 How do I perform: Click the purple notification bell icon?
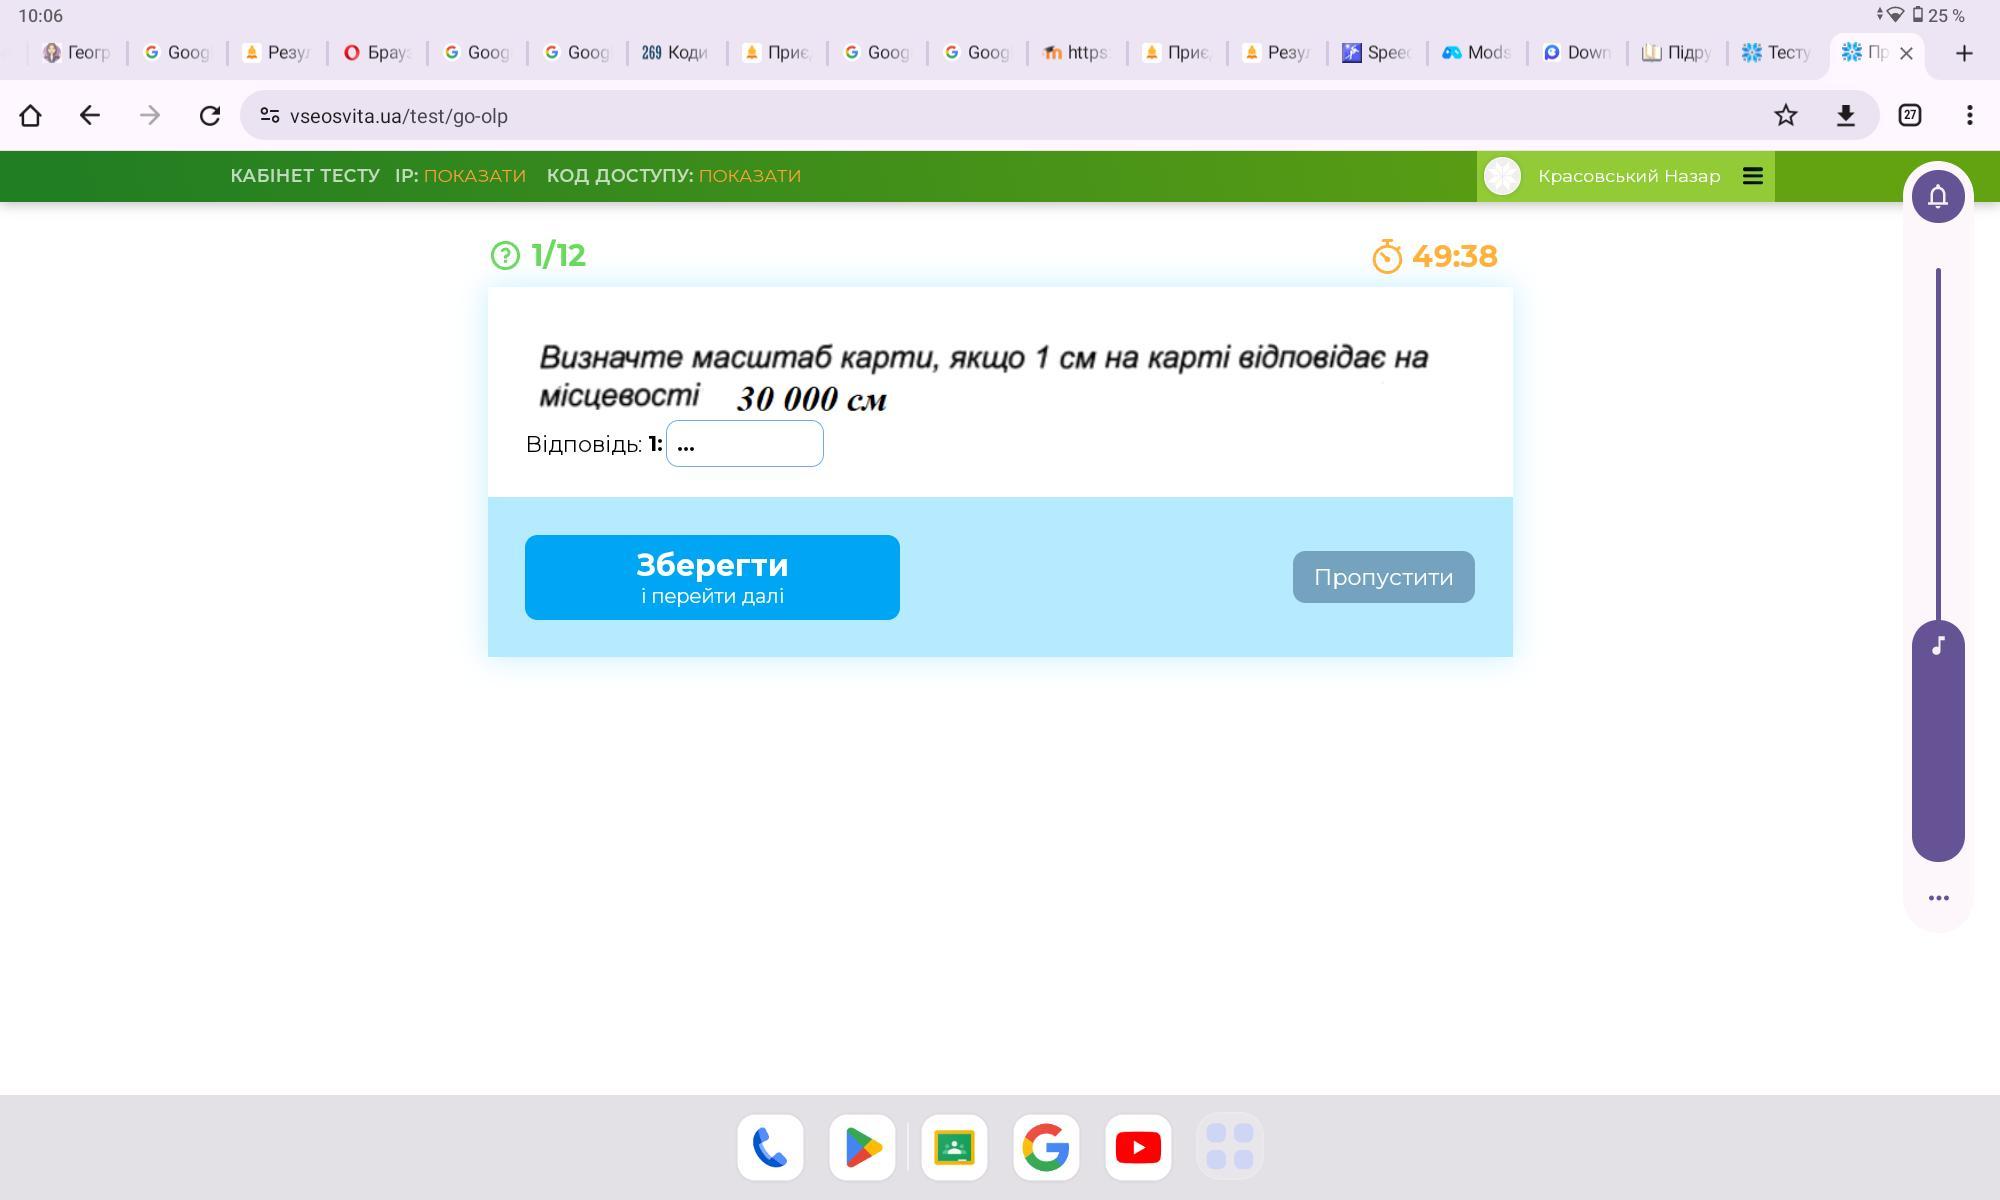[1937, 196]
